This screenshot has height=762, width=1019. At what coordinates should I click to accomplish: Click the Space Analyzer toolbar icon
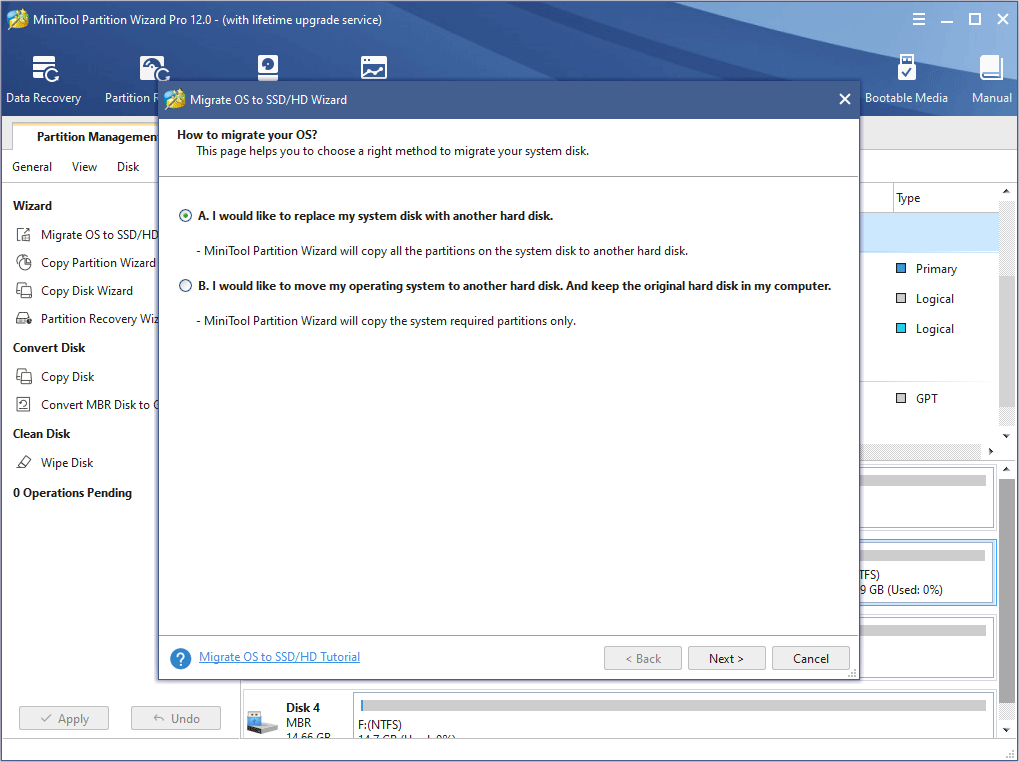374,68
